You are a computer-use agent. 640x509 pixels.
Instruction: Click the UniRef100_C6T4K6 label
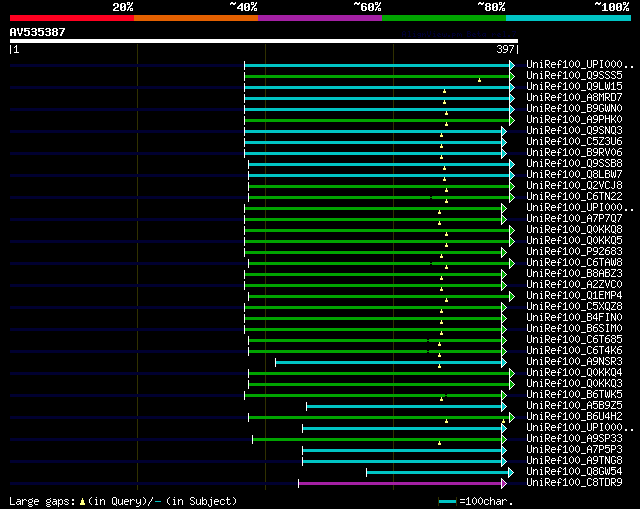click(574, 351)
